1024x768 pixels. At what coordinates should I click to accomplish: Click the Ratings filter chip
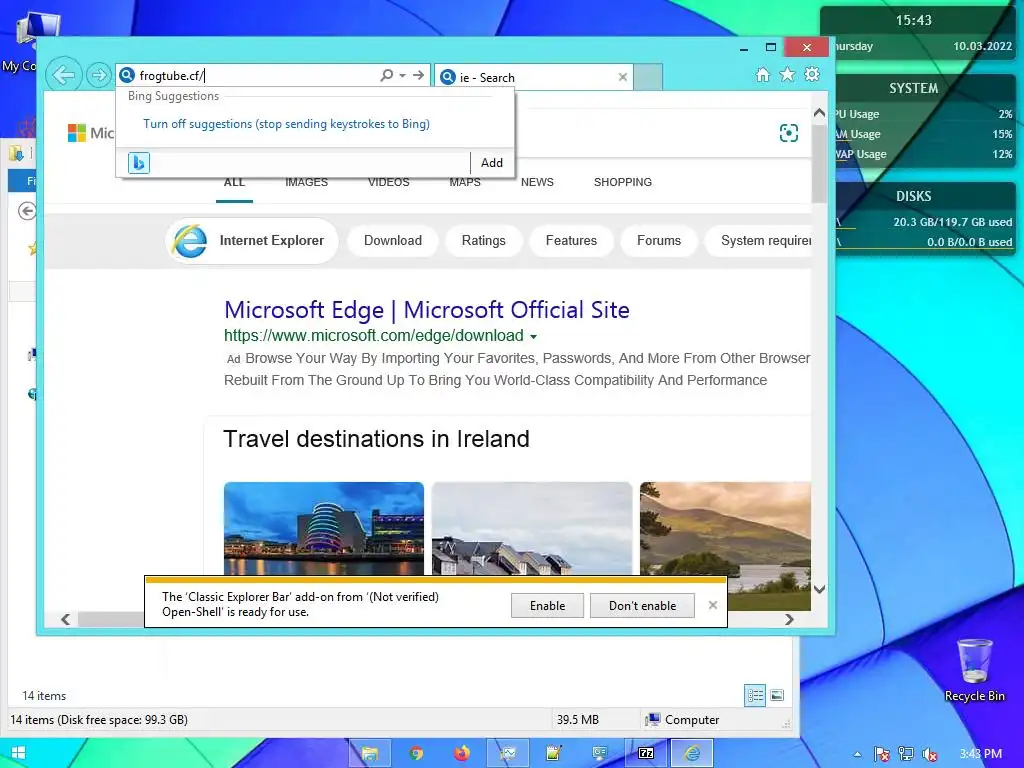[x=483, y=241]
